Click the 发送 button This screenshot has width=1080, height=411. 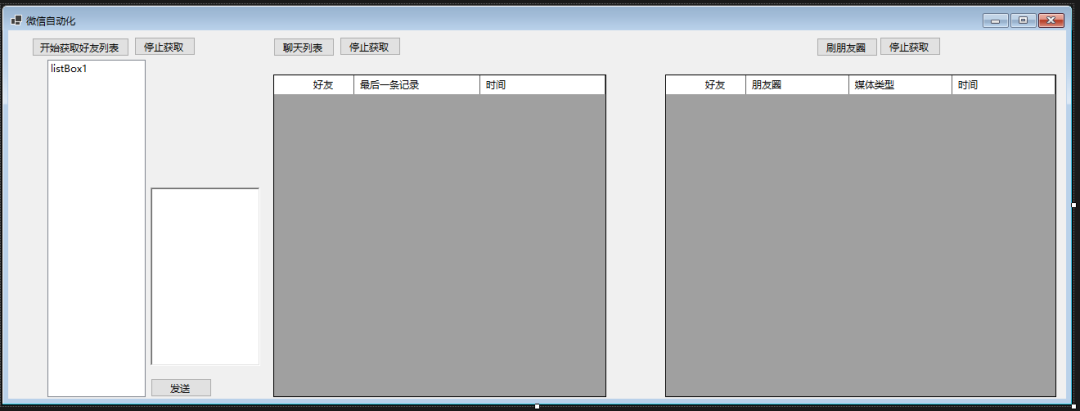point(180,388)
